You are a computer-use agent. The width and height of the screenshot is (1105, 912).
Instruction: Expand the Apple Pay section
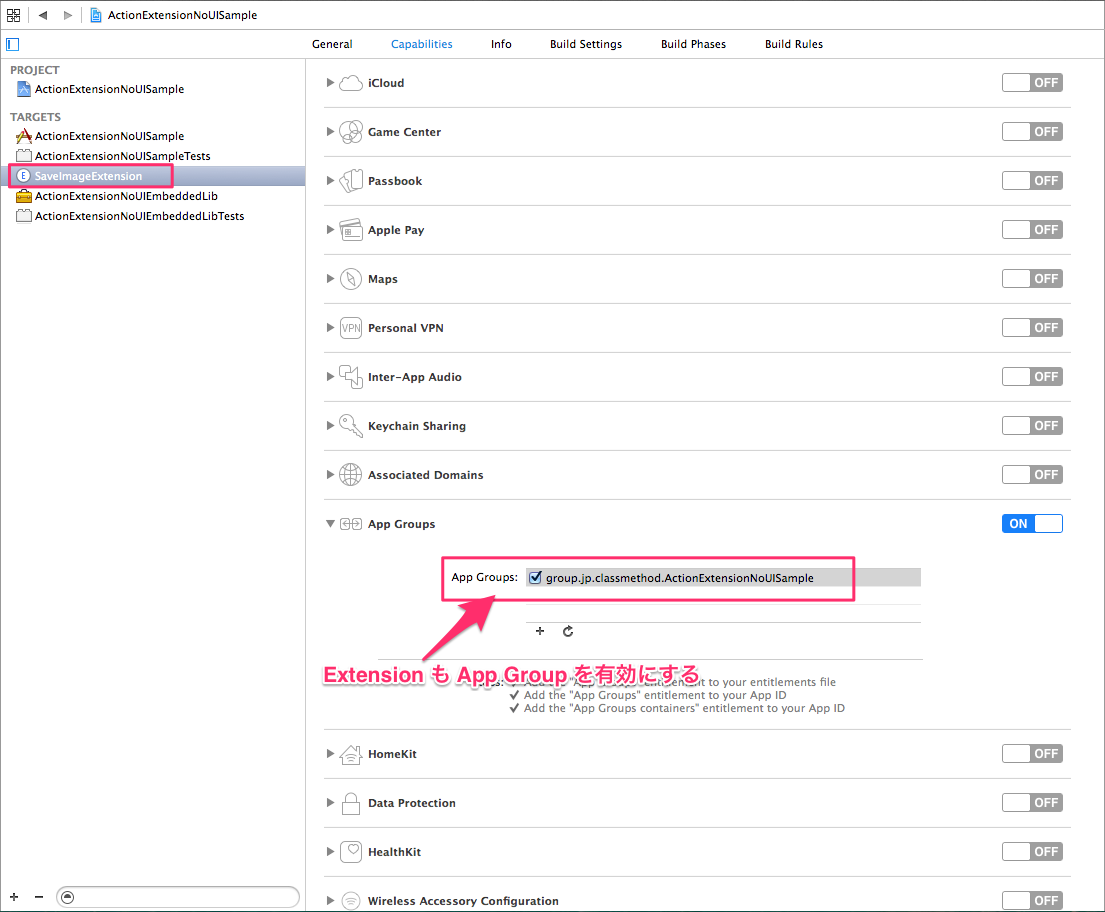[330, 230]
